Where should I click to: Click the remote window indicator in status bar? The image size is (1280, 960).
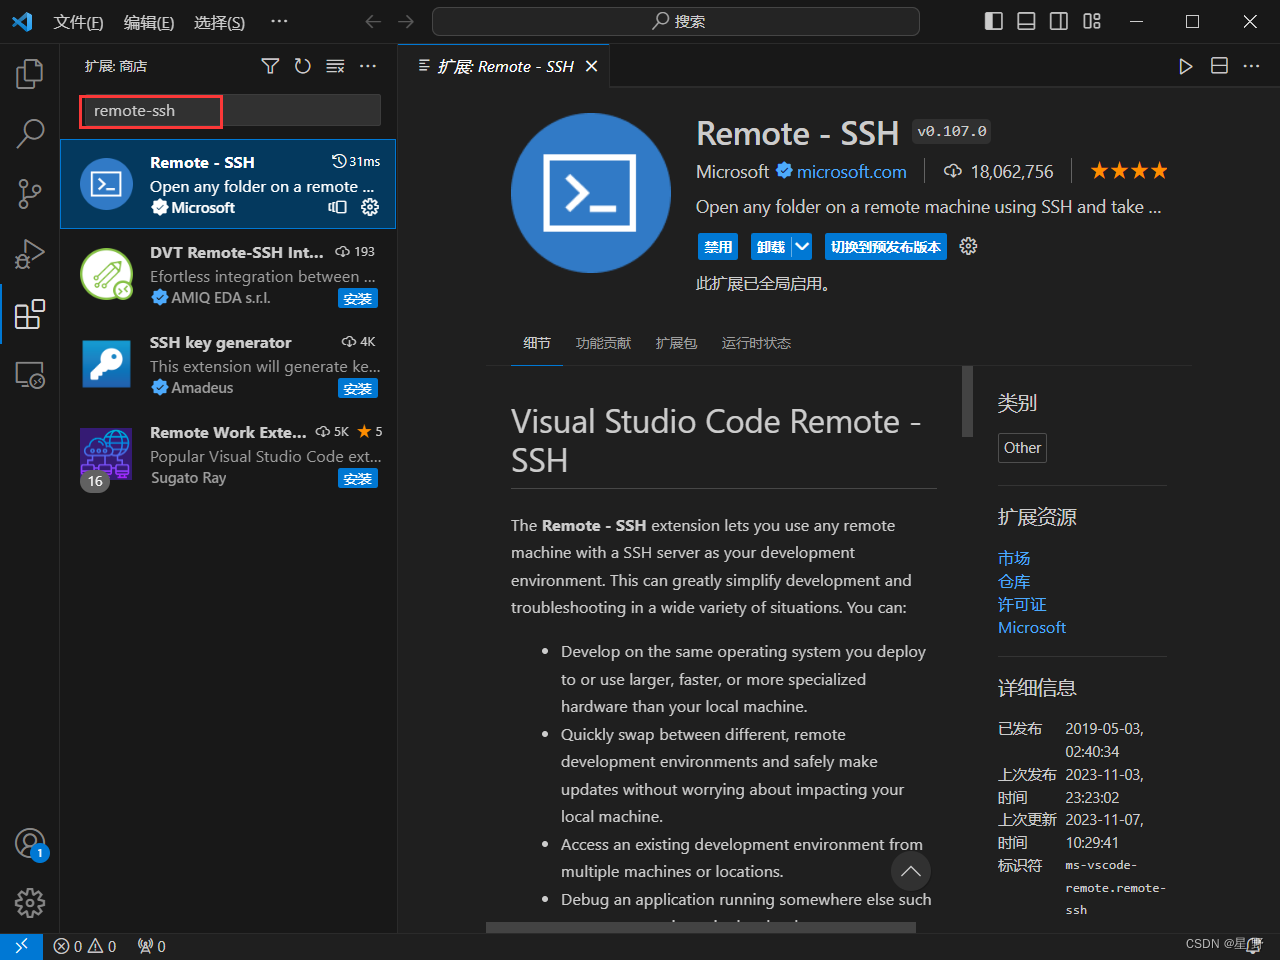tap(21, 946)
